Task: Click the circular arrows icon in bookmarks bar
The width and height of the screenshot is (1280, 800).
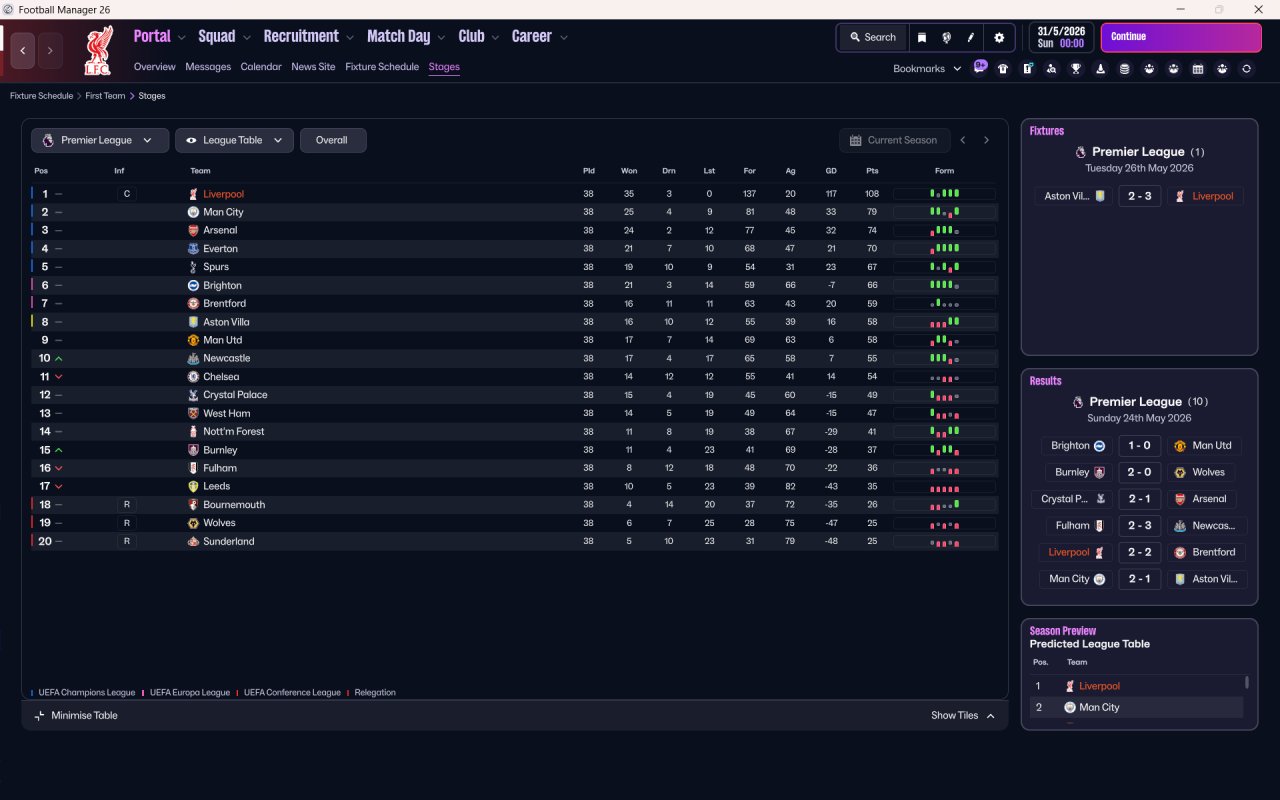Action: point(1246,69)
